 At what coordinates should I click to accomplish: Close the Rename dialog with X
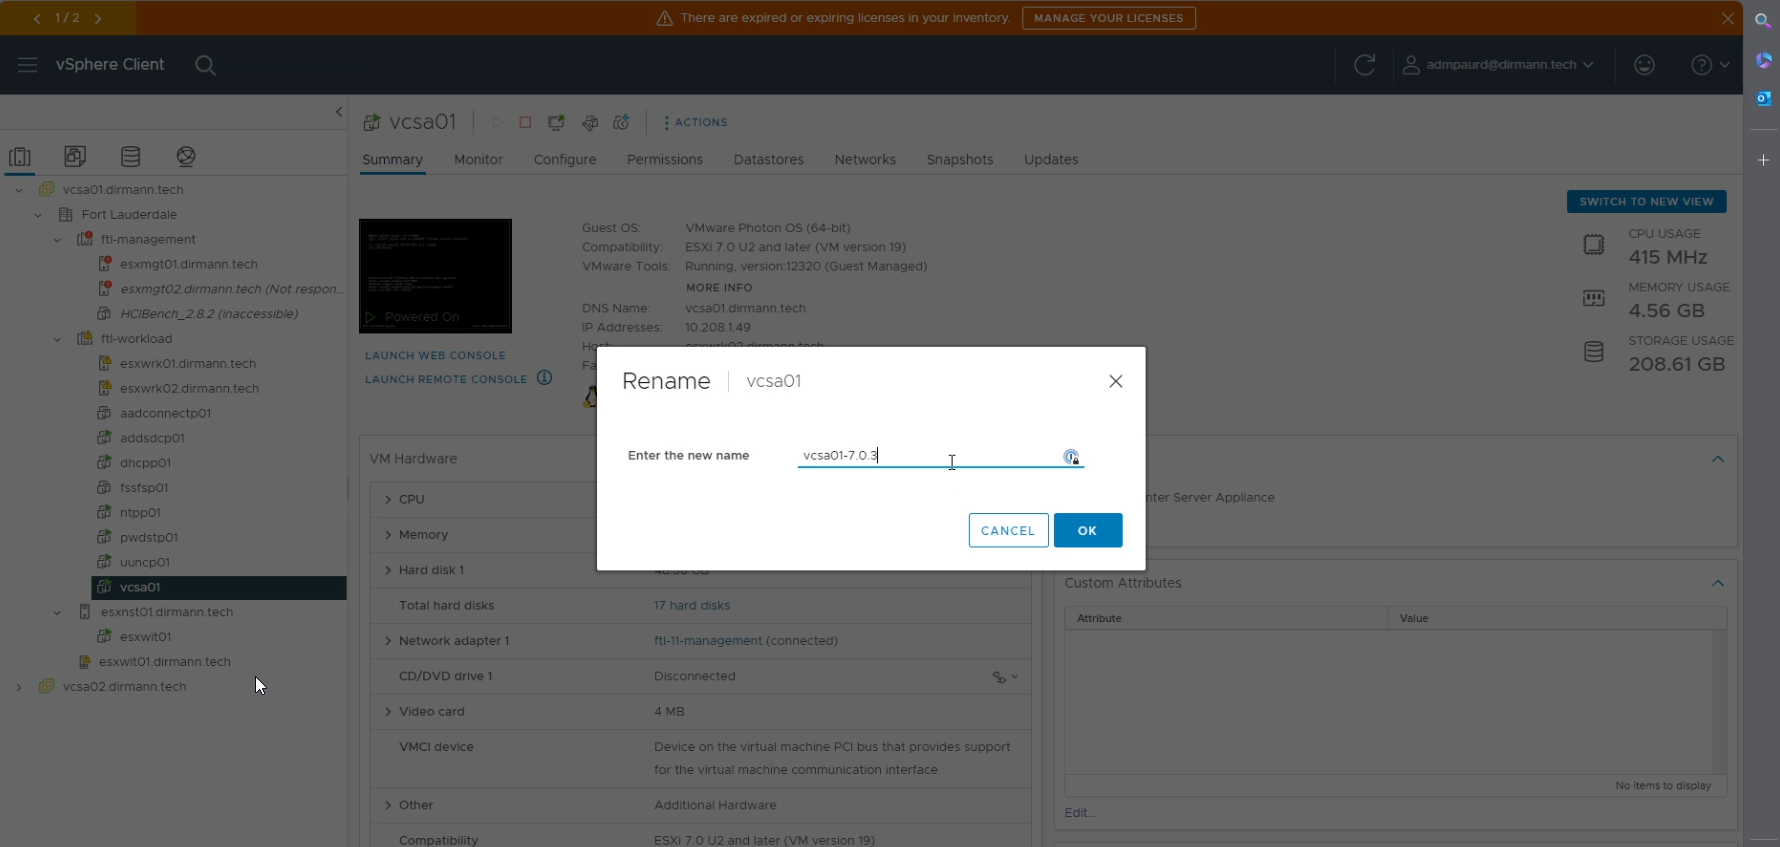(1116, 381)
